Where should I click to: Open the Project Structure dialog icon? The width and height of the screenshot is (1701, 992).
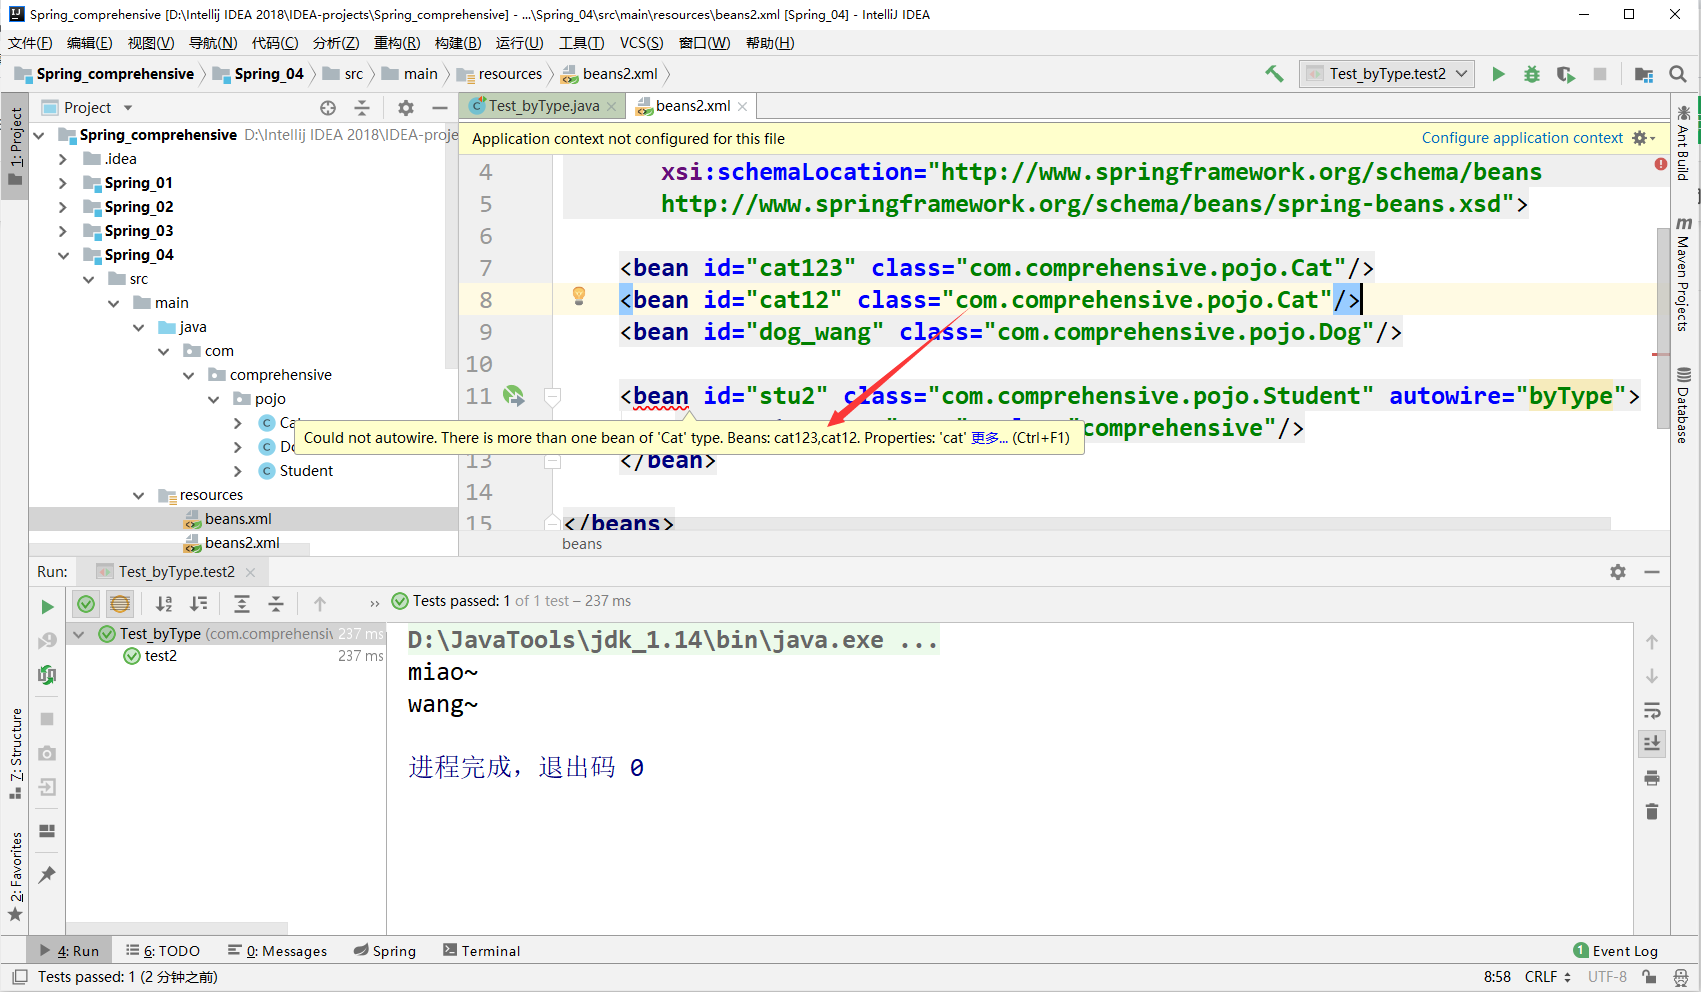(x=1643, y=74)
